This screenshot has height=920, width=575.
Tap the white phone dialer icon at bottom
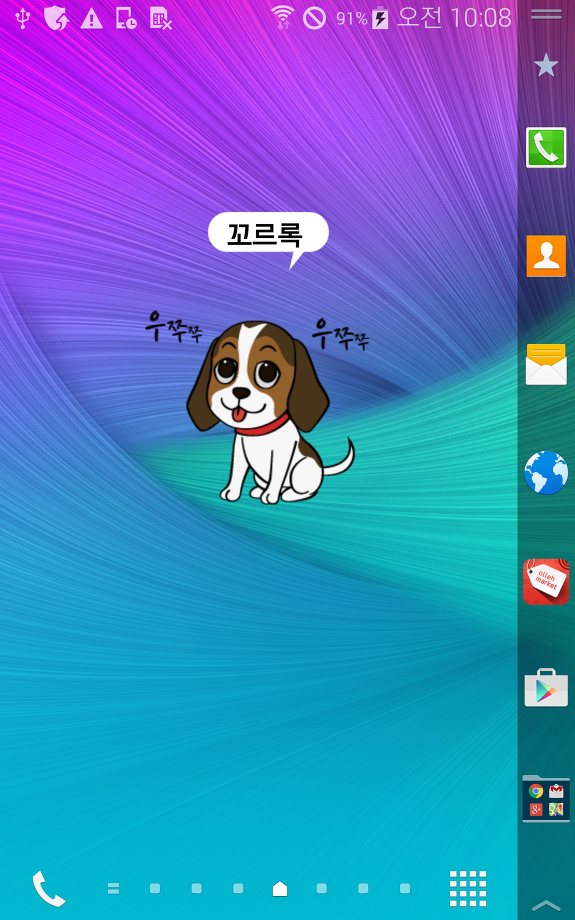49,889
